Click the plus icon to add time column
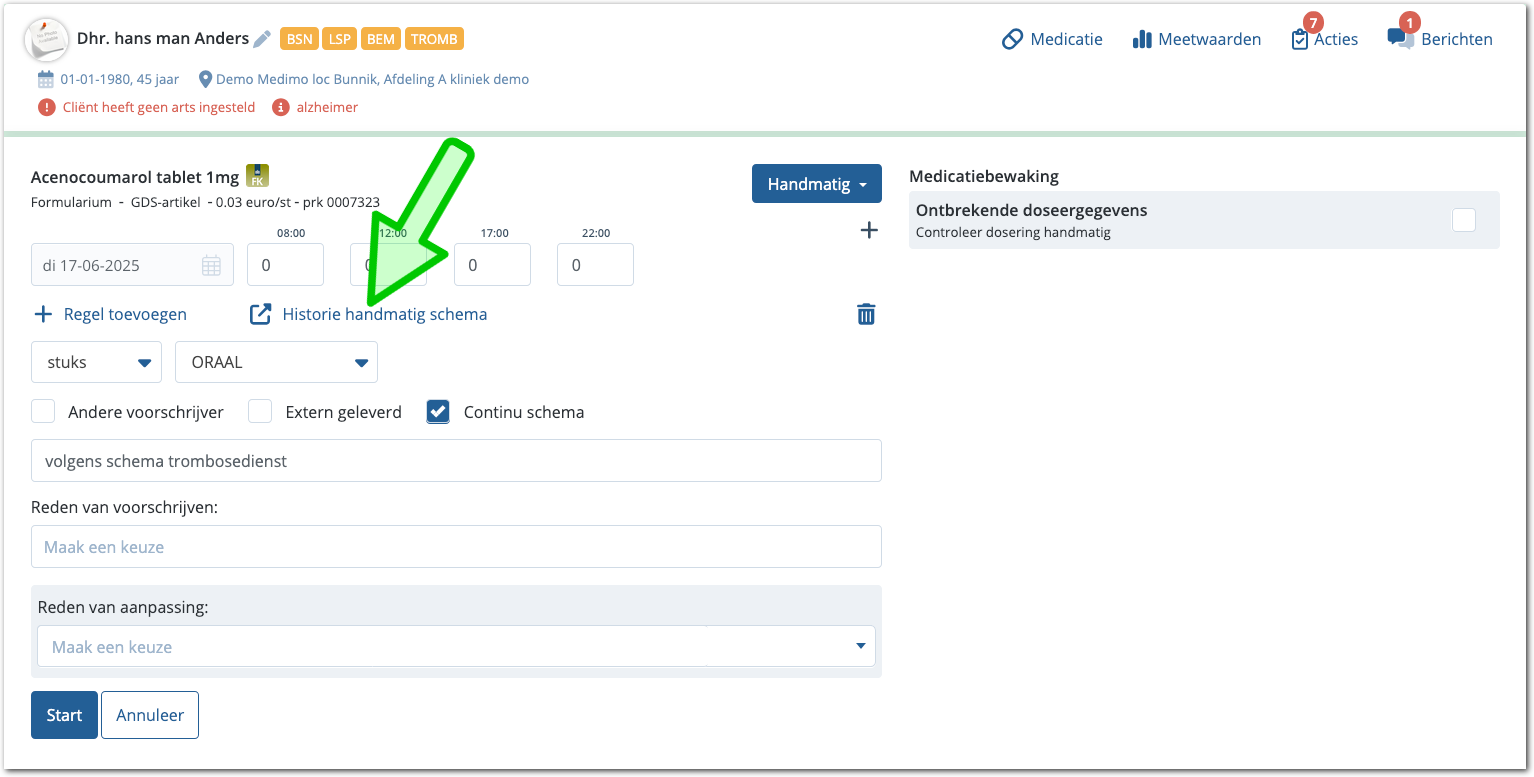The height and width of the screenshot is (777, 1534). tap(869, 231)
